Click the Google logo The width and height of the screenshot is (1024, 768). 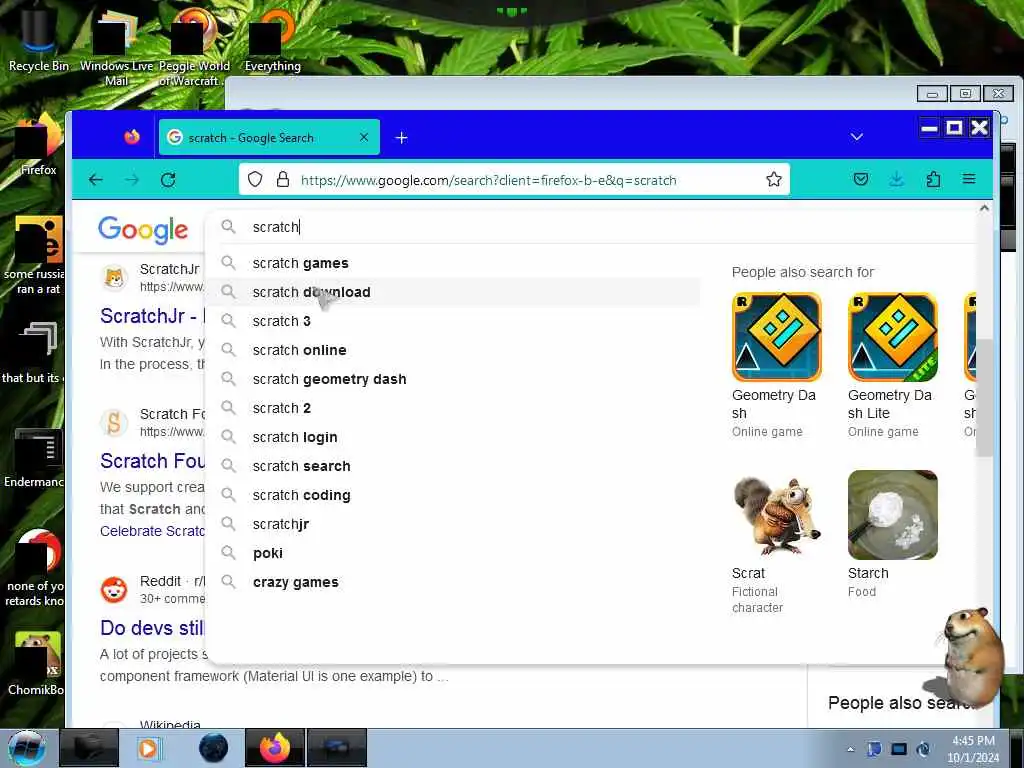[x=143, y=229]
